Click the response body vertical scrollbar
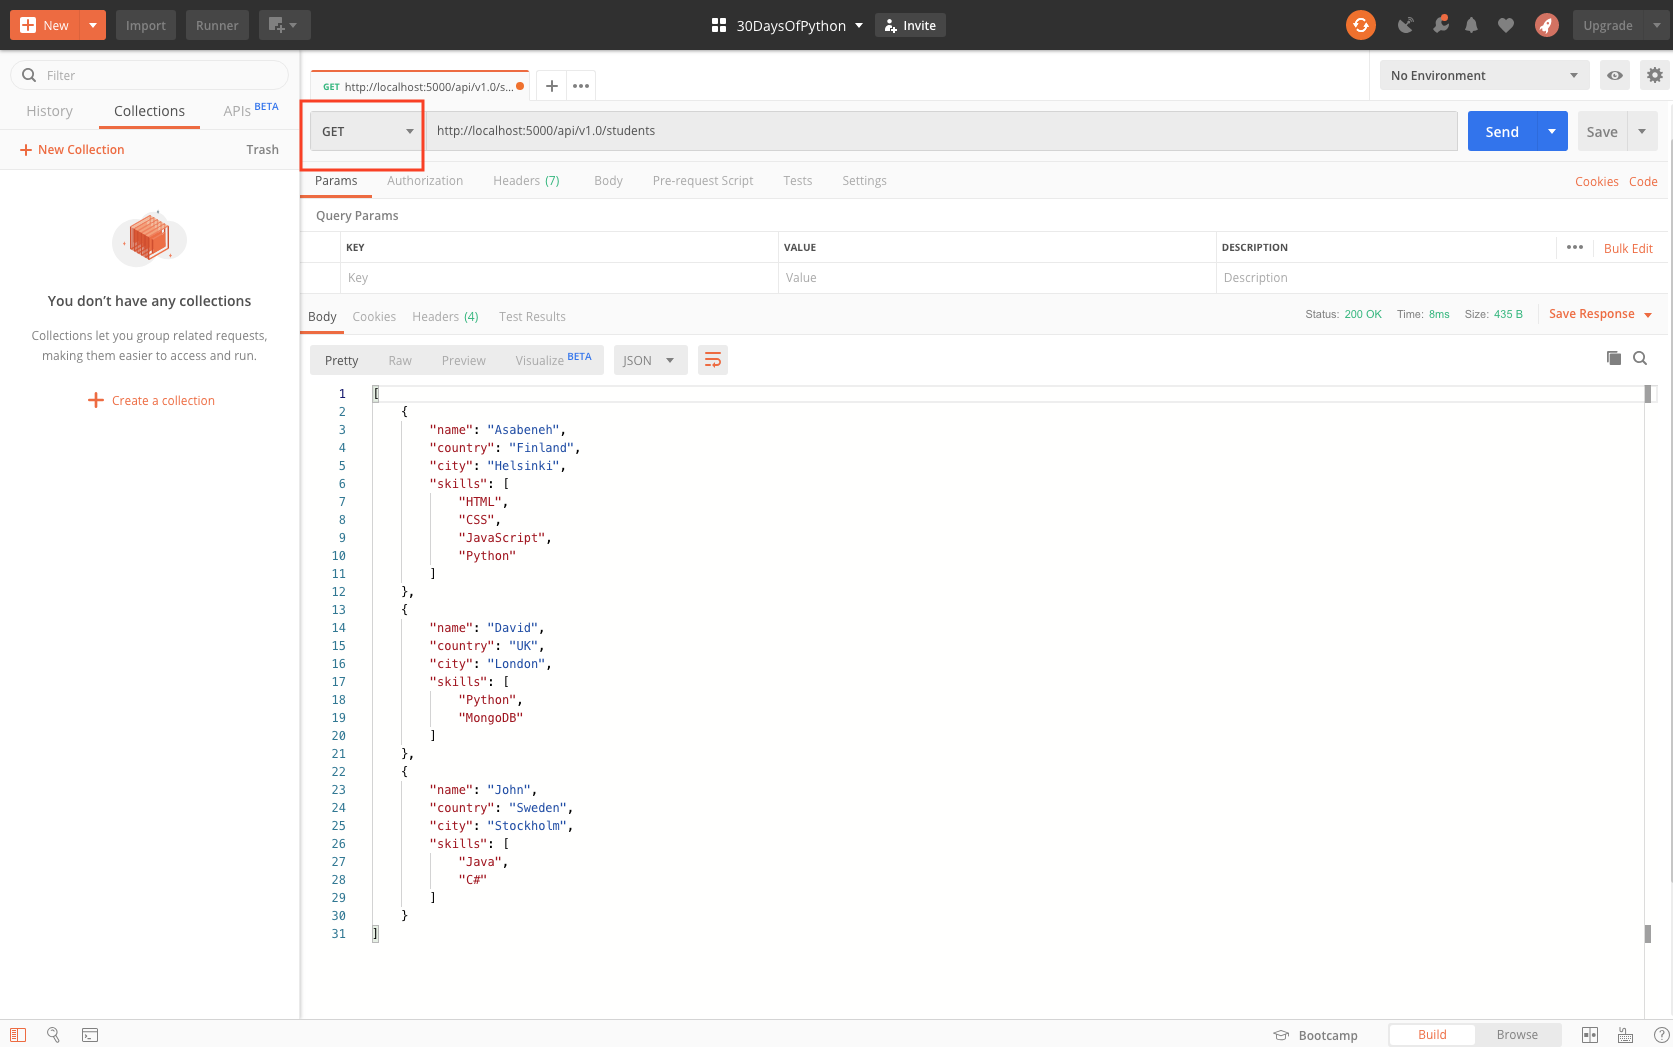The height and width of the screenshot is (1047, 1673). (1648, 660)
